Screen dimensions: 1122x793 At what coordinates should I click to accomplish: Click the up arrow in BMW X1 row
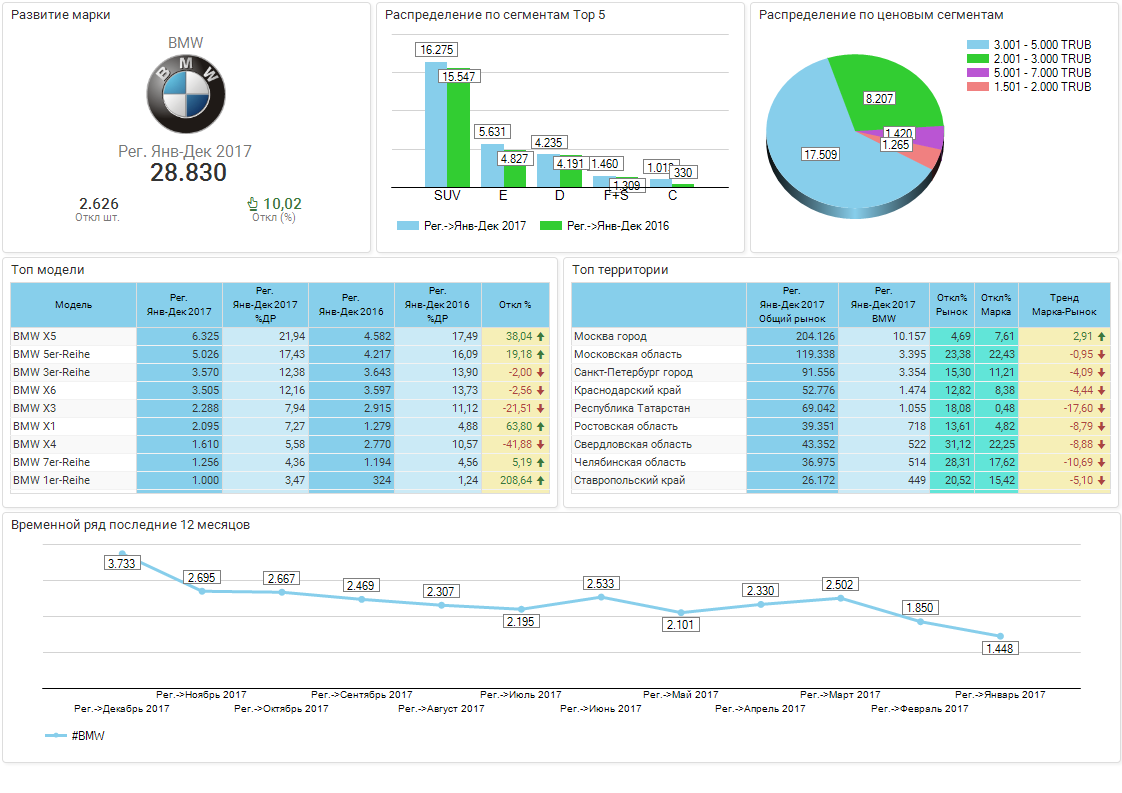(541, 426)
